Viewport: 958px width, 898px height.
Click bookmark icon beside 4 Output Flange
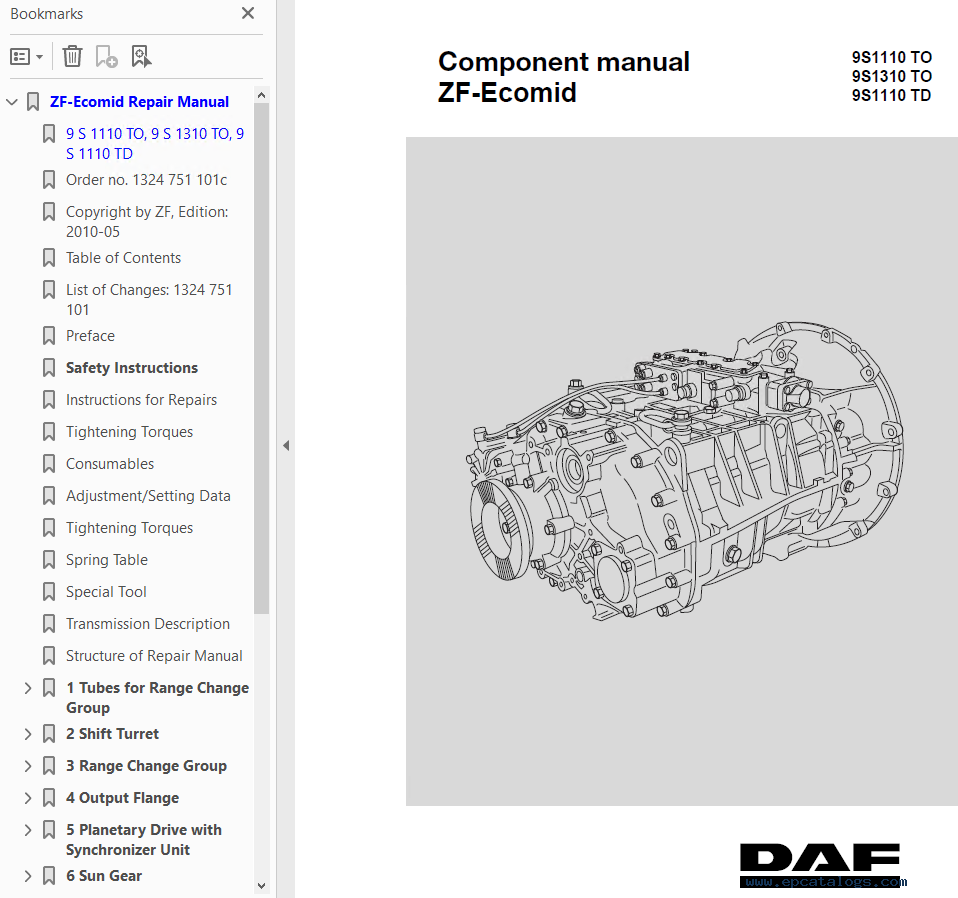pos(49,798)
